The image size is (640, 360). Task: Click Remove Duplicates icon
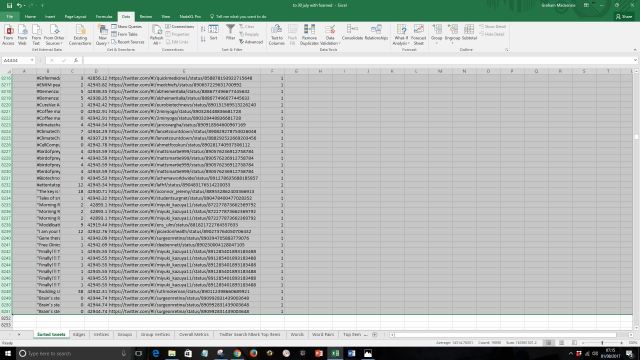(x=309, y=34)
